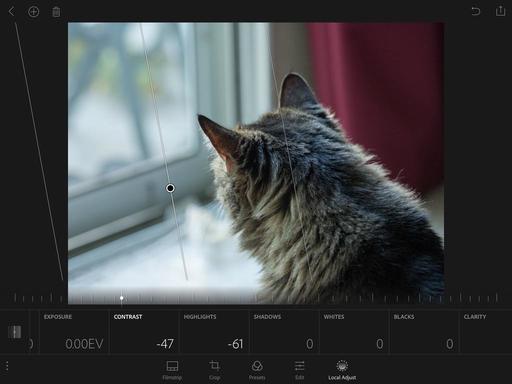
Task: Go back with the top-left arrow
Action: [x=11, y=12]
